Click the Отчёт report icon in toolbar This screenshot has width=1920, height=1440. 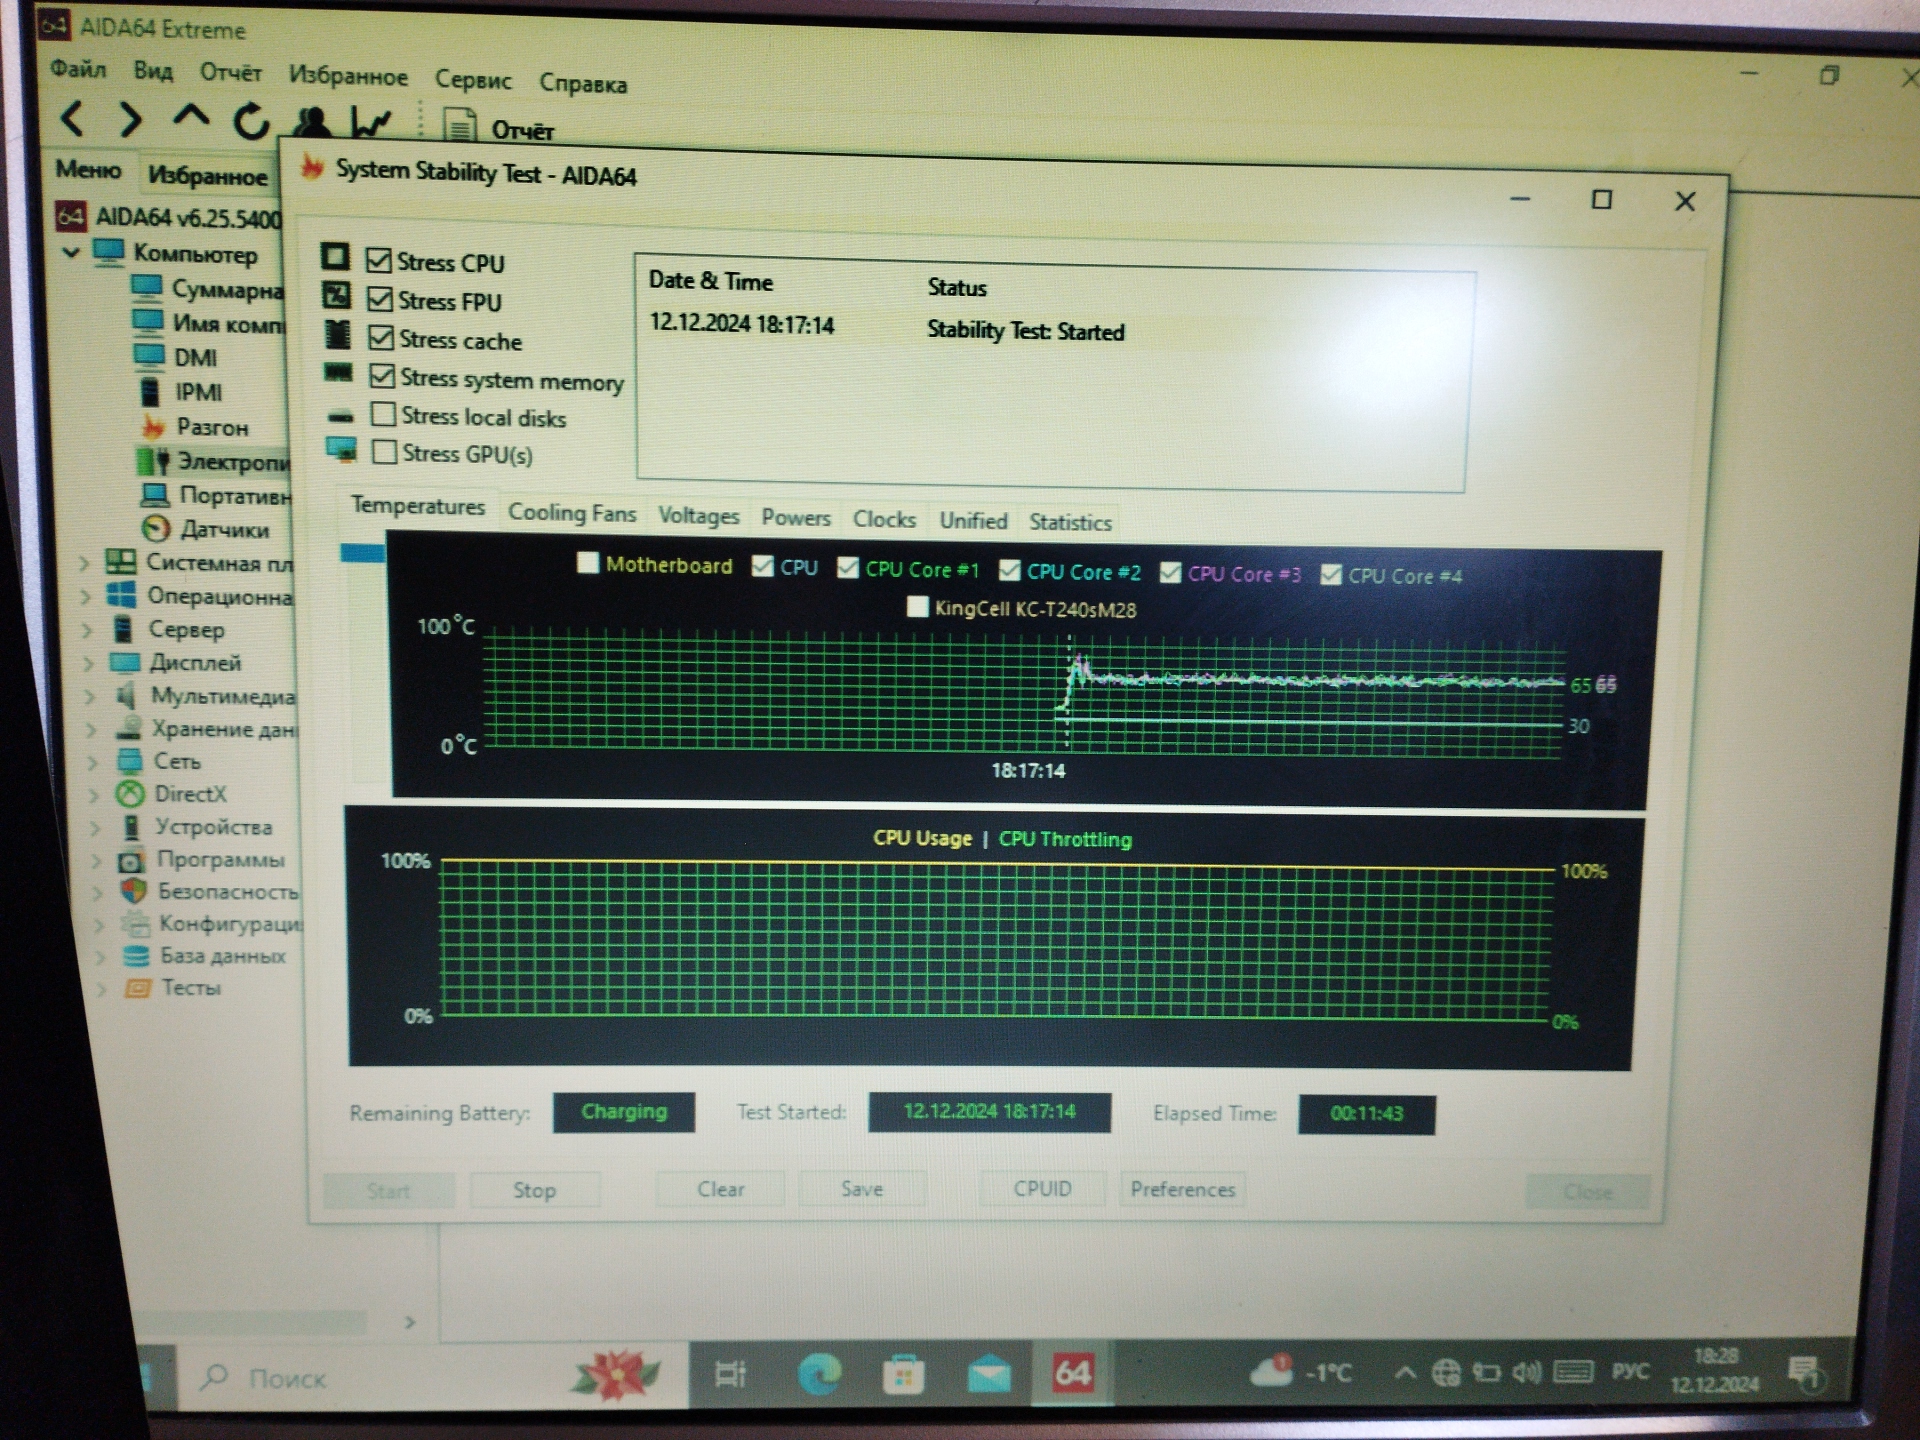[459, 127]
